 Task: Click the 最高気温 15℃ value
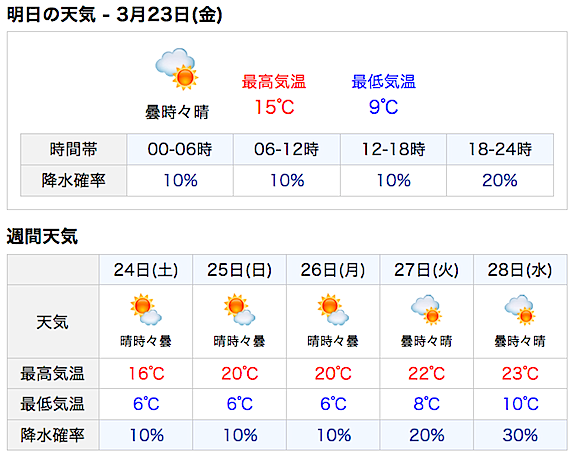point(274,107)
